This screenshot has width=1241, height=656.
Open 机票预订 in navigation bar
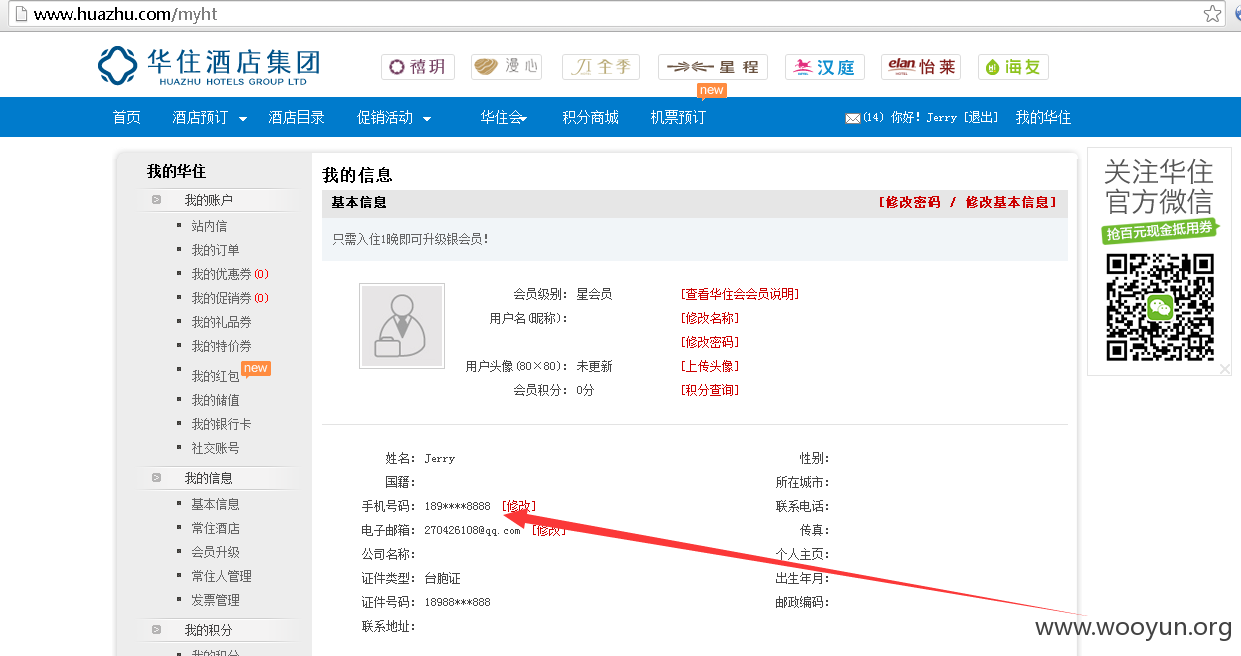[678, 117]
